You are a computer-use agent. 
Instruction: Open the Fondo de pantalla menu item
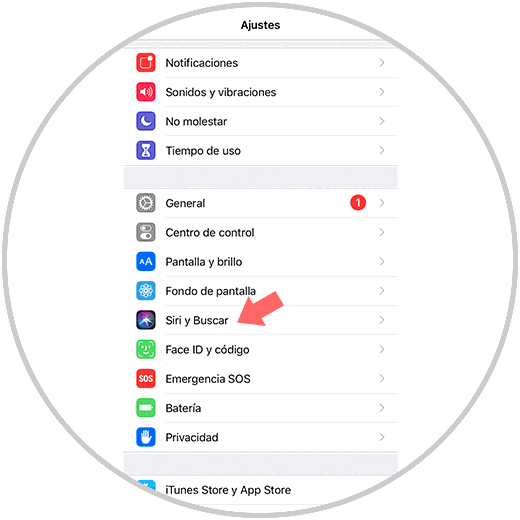click(x=260, y=291)
